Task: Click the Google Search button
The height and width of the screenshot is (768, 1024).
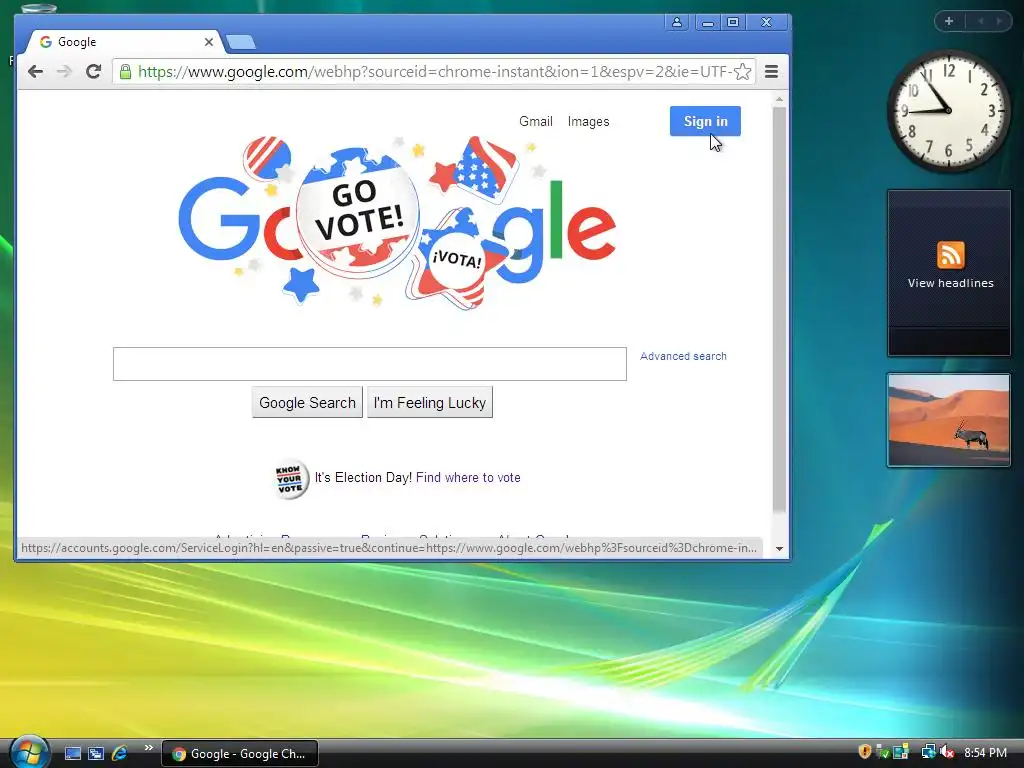Action: (307, 402)
